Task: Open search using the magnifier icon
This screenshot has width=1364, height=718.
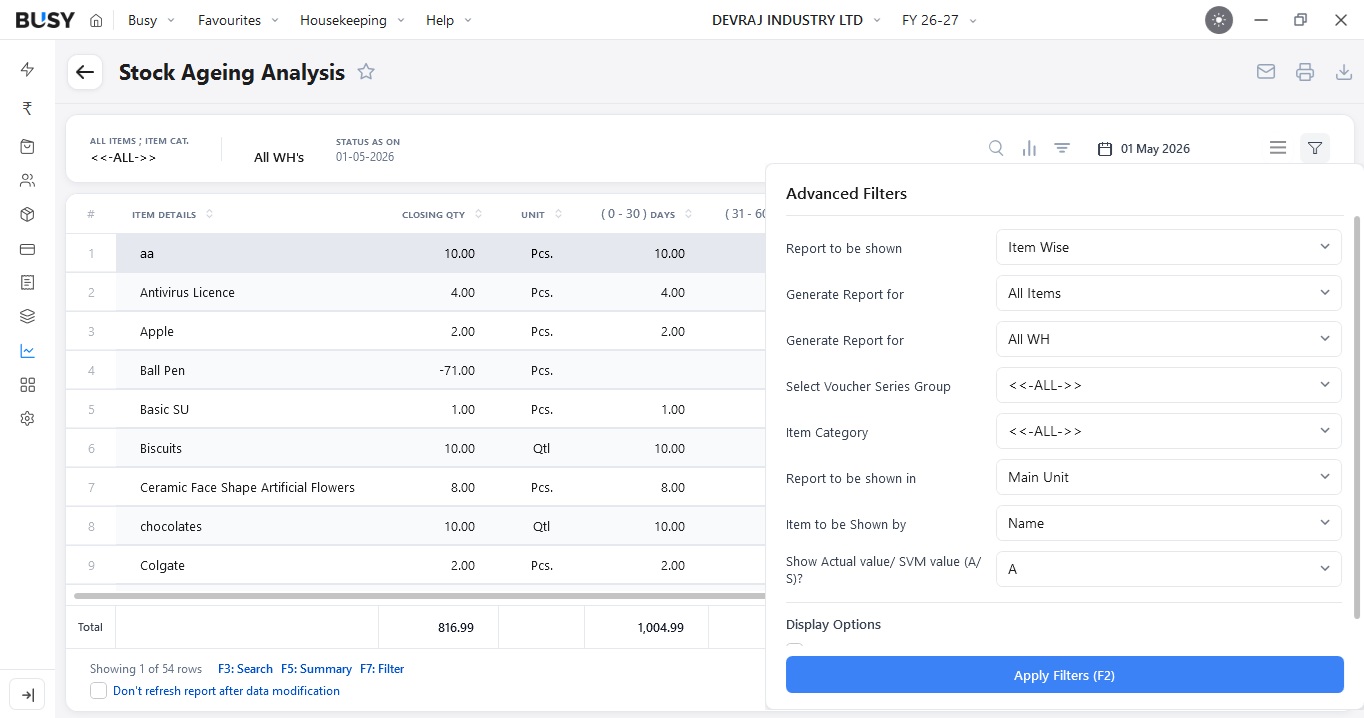Action: coord(996,148)
